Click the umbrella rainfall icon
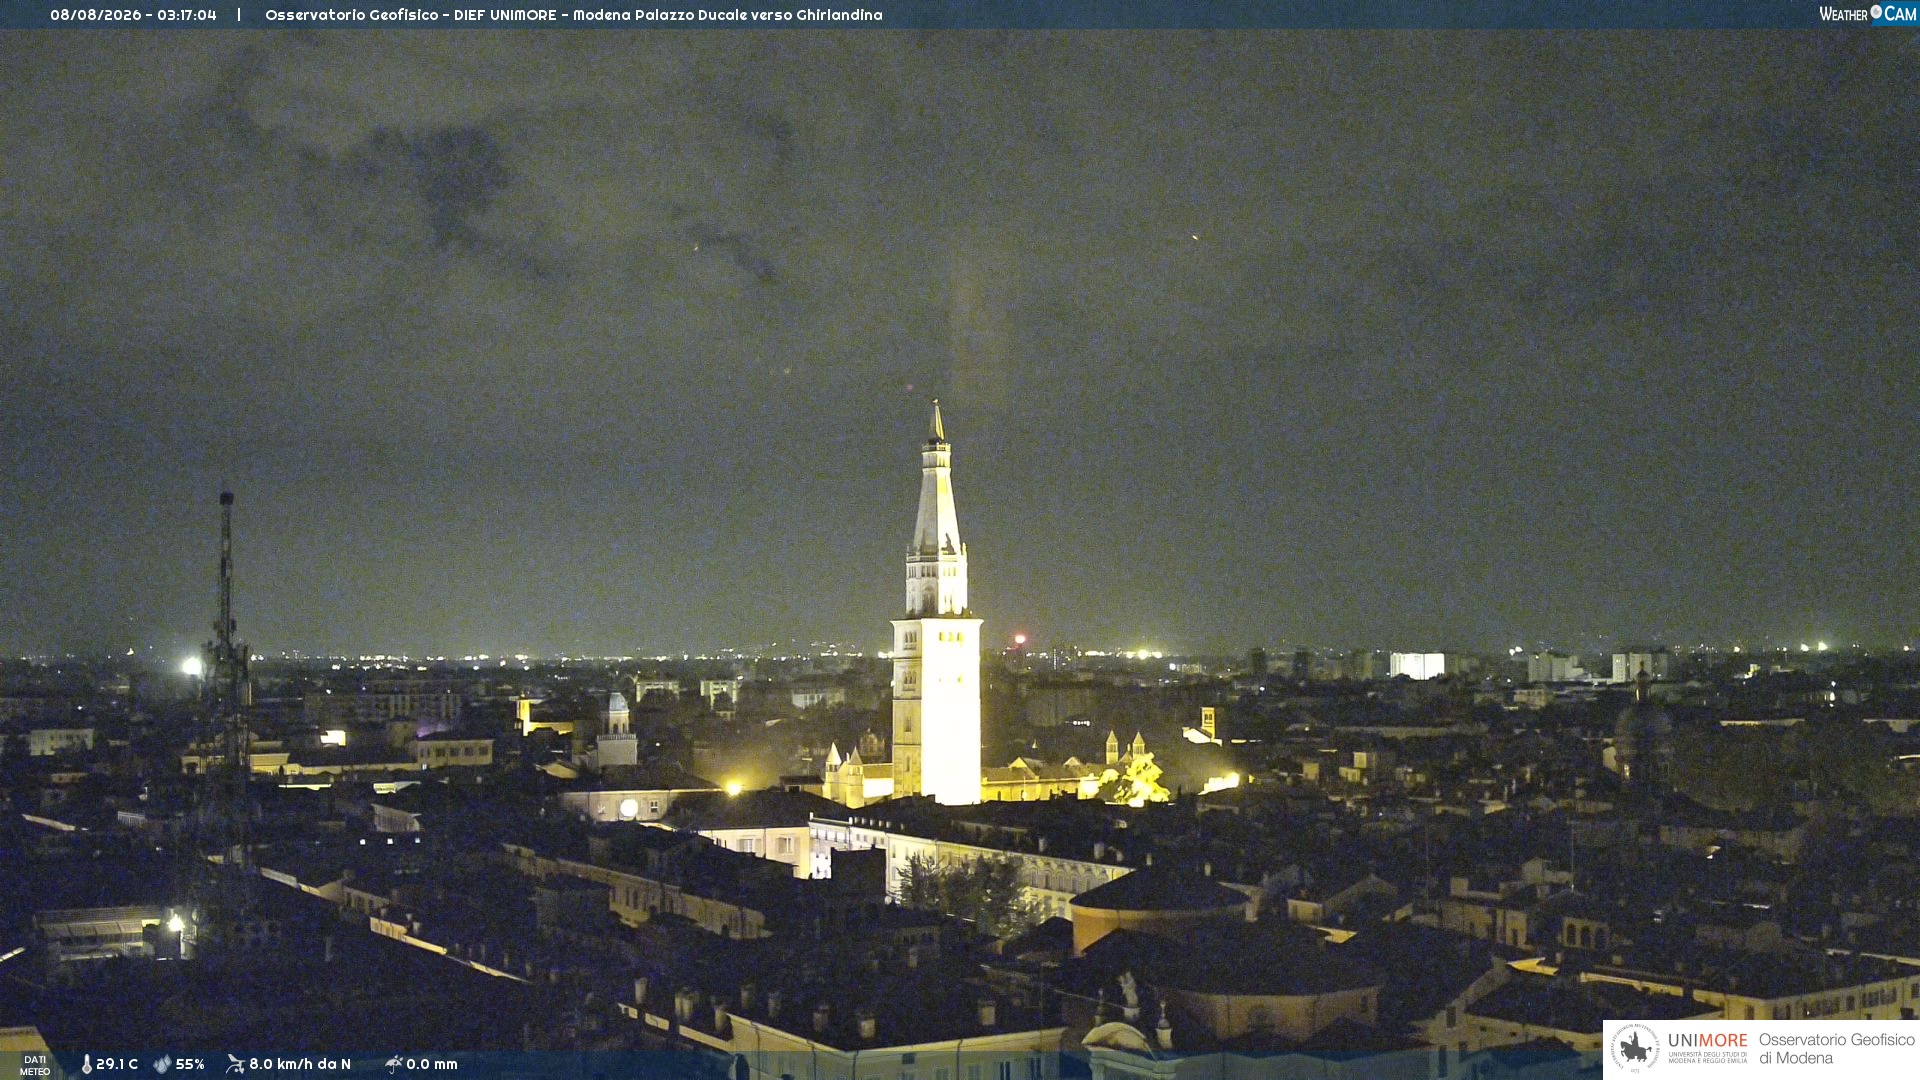1920x1080 pixels. [393, 1064]
